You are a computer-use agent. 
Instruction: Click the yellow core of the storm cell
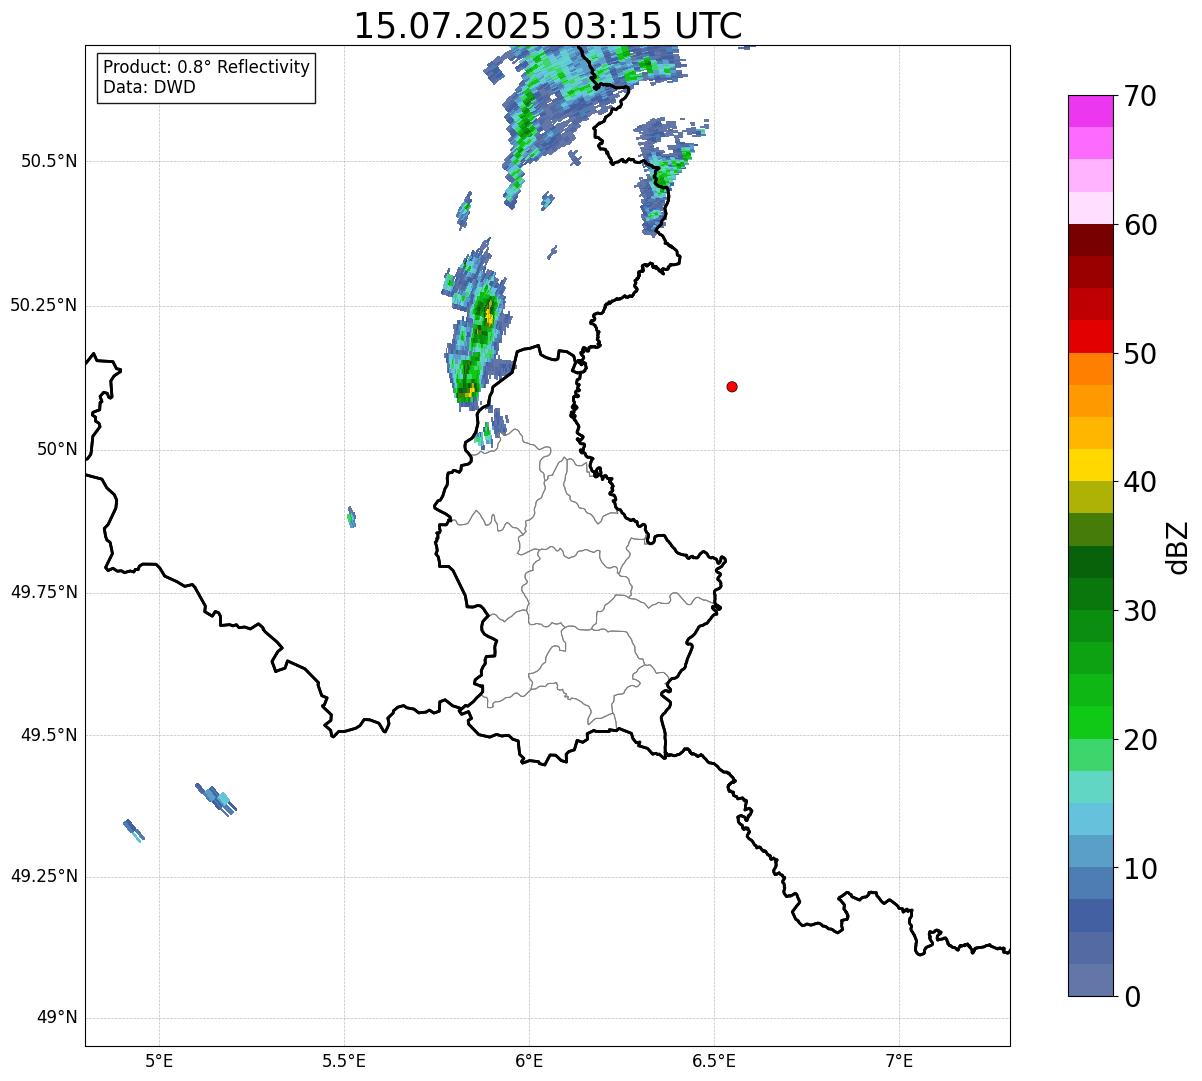point(489,316)
